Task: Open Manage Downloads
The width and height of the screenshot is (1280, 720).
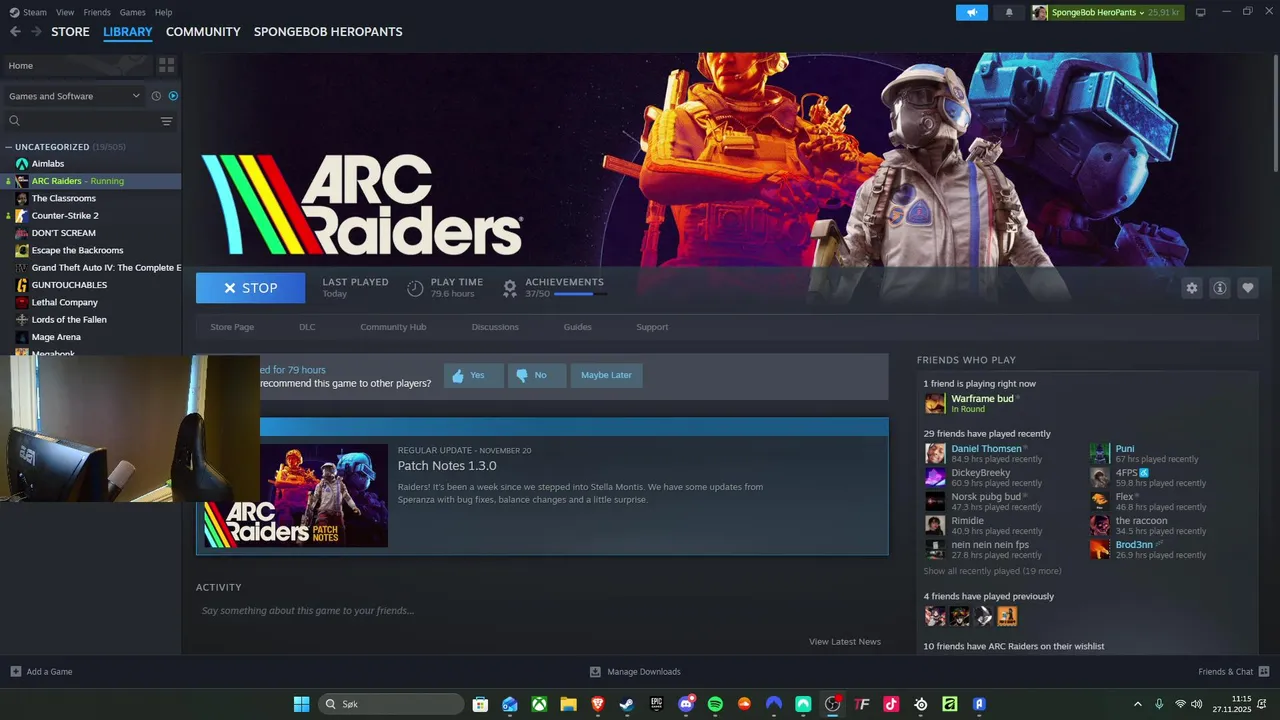Action: (635, 672)
